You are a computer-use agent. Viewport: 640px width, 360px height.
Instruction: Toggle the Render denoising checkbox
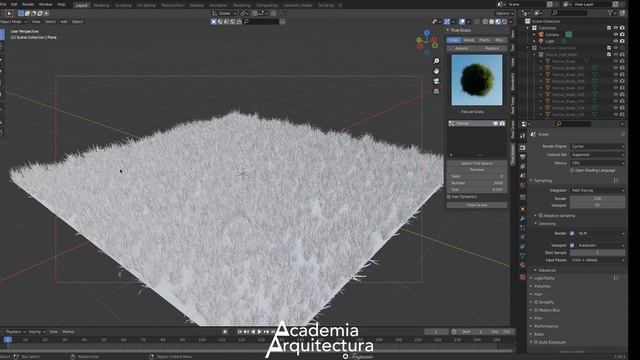coord(572,233)
